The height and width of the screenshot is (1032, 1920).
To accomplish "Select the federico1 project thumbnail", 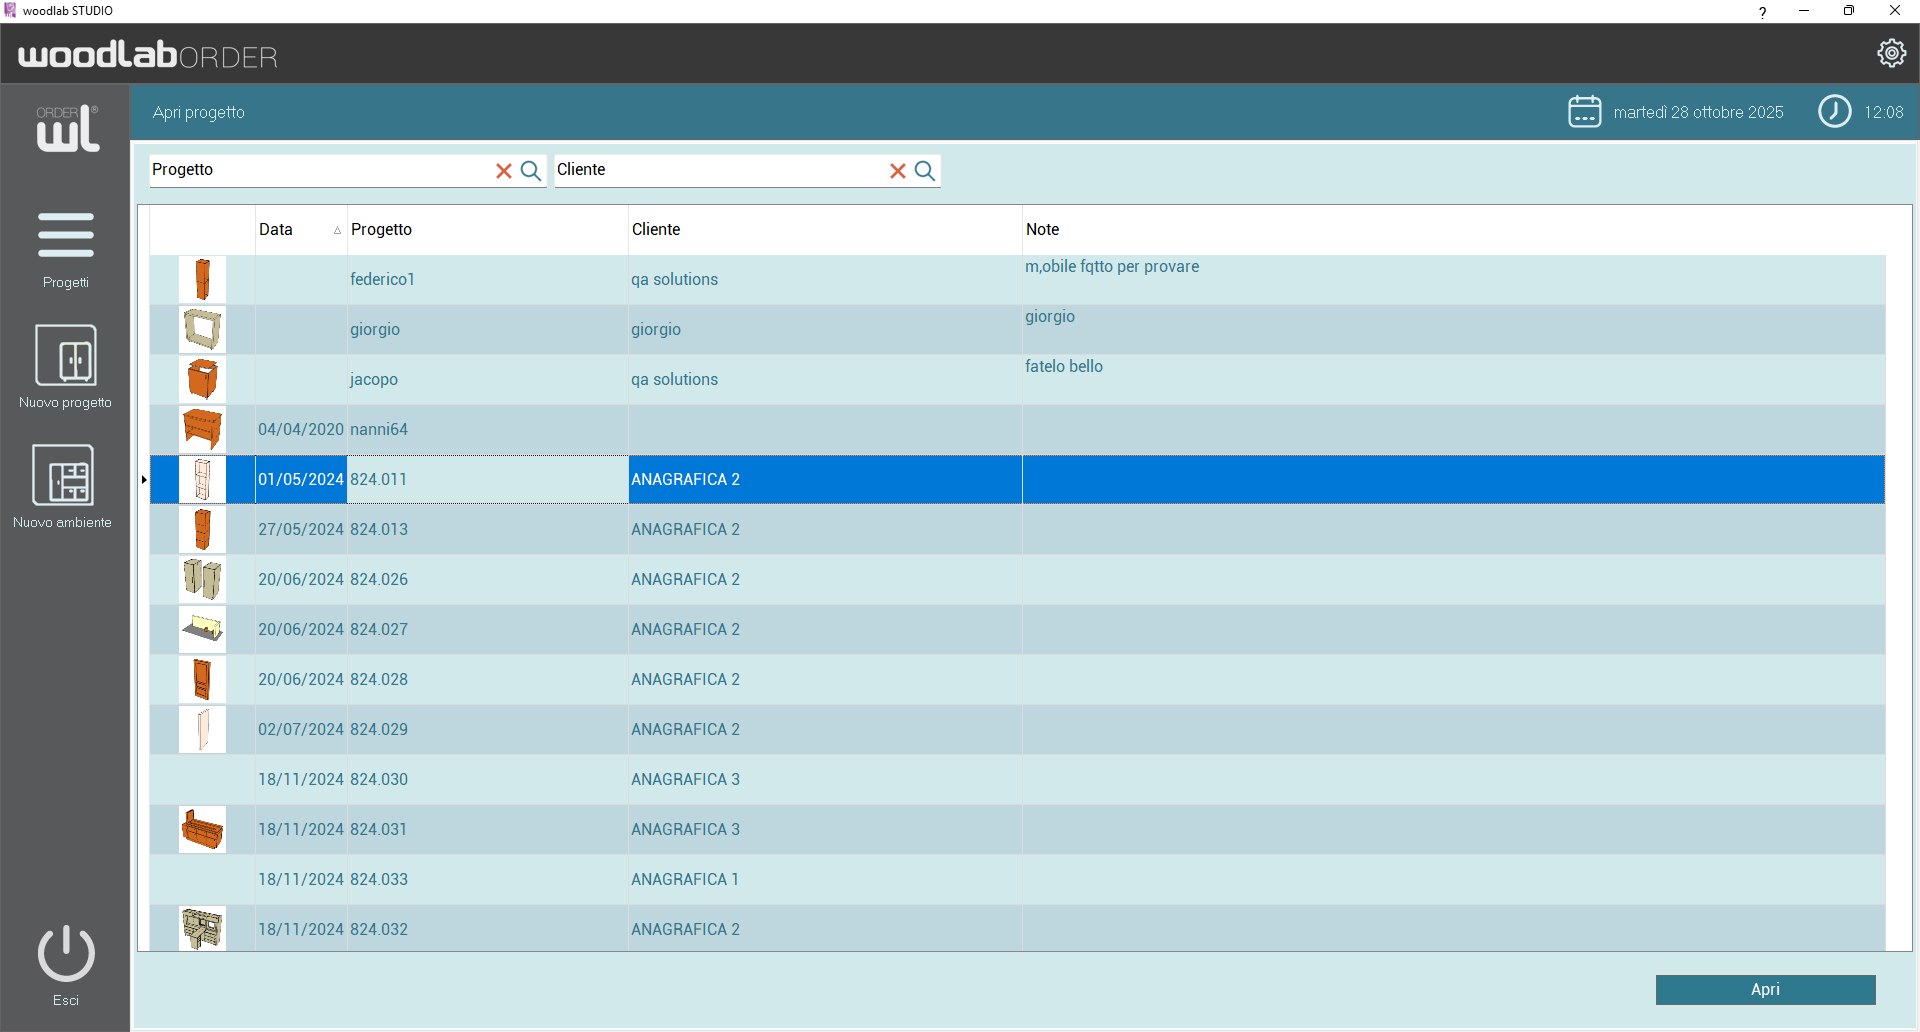I will (x=202, y=280).
